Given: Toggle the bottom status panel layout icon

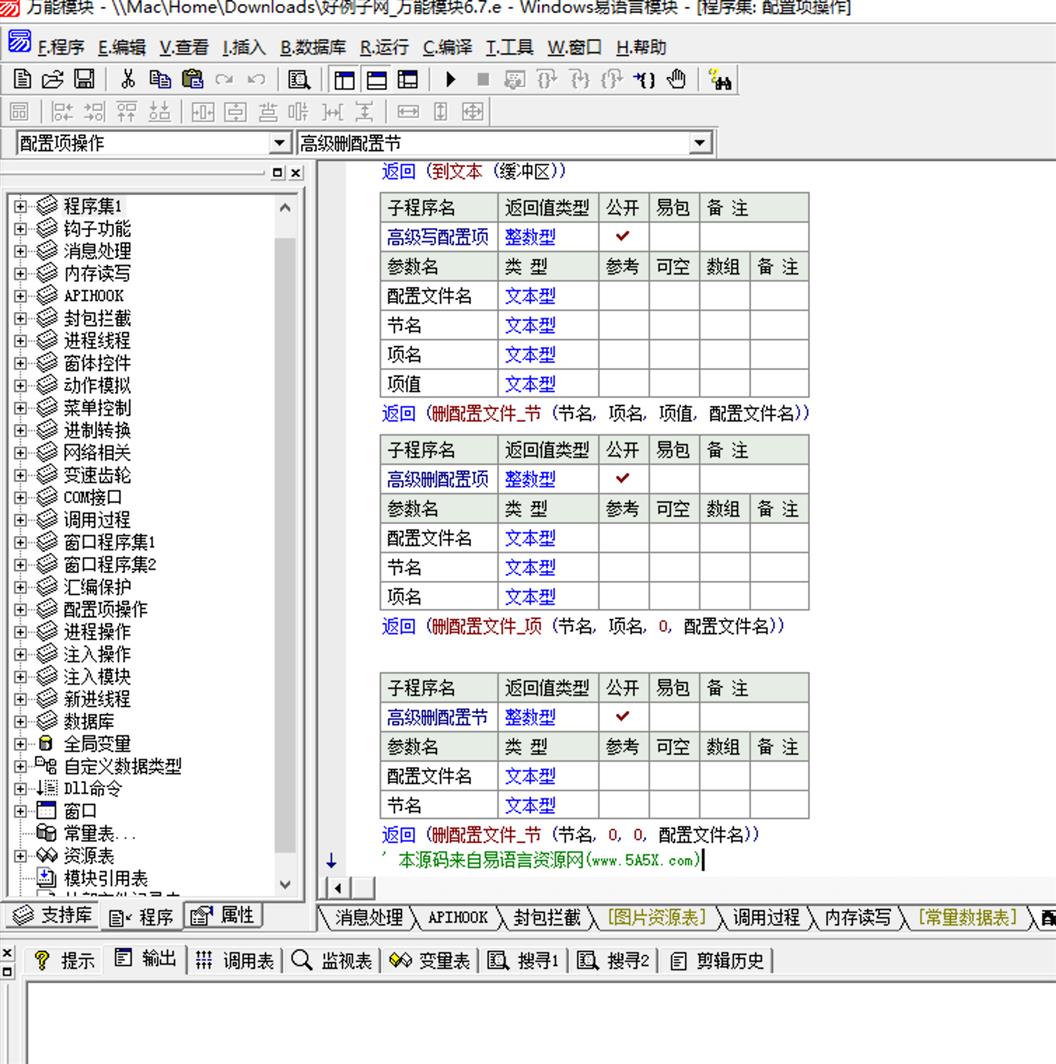Looking at the screenshot, I should pos(377,80).
